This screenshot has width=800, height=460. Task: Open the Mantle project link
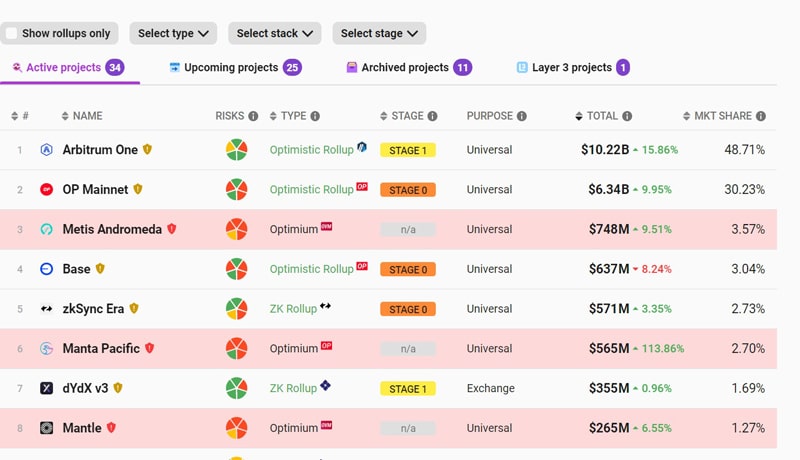82,428
